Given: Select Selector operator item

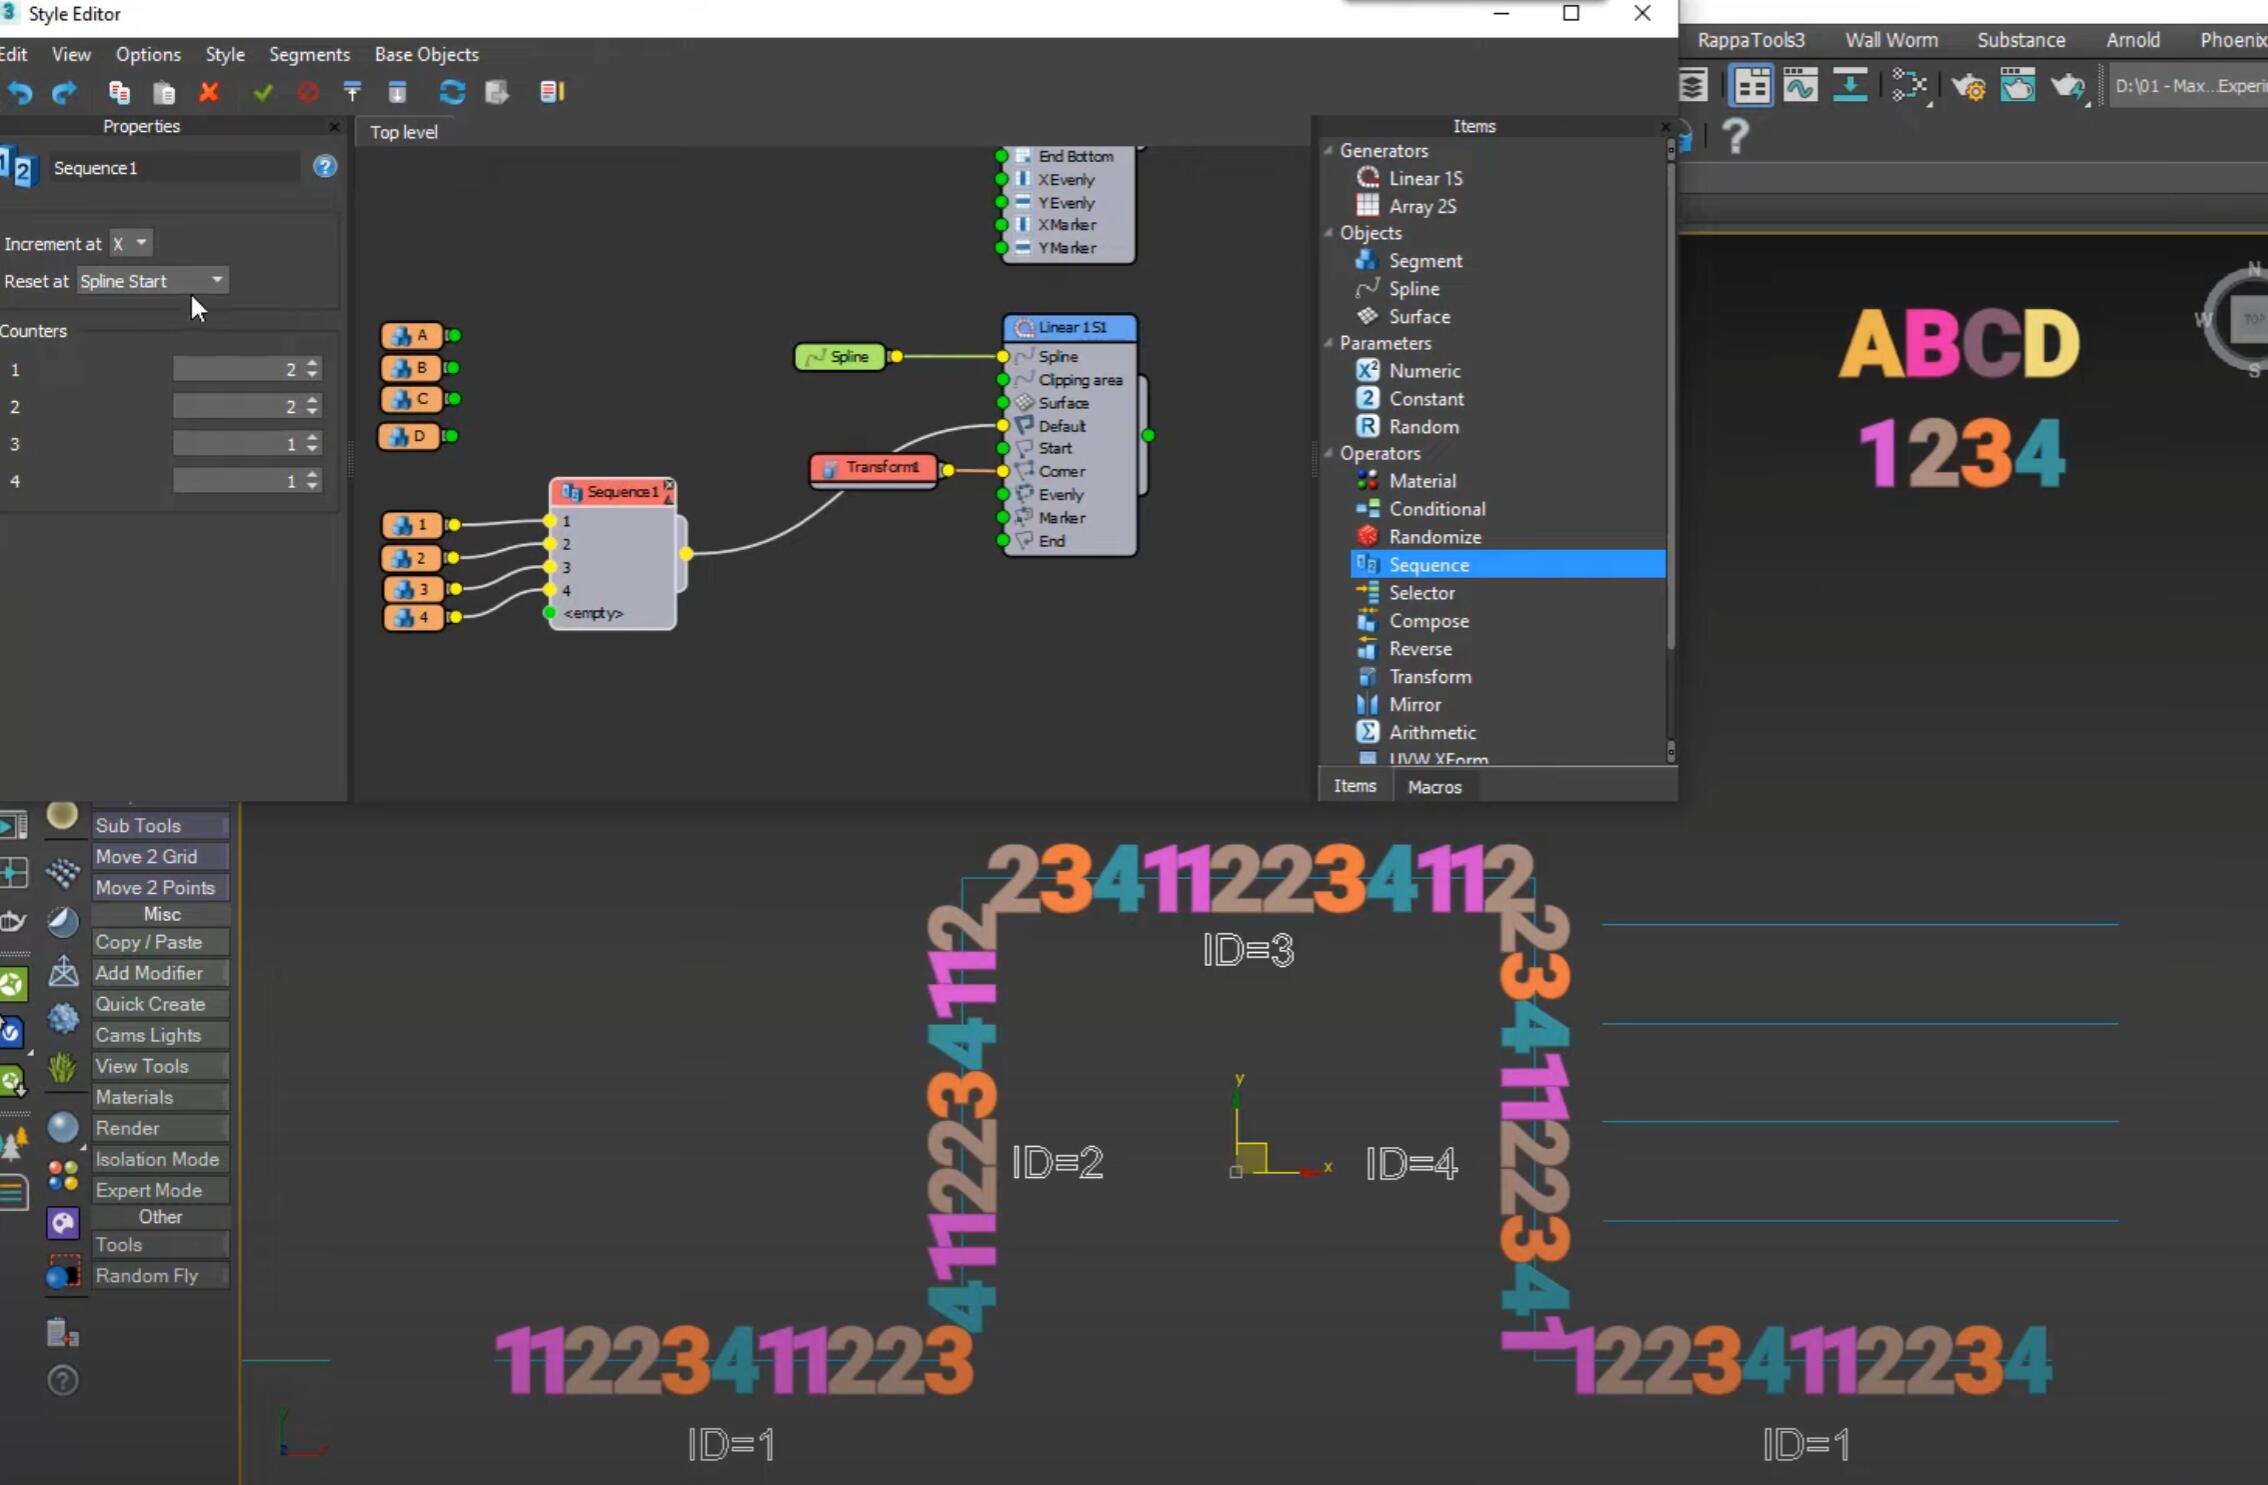Looking at the screenshot, I should point(1421,593).
